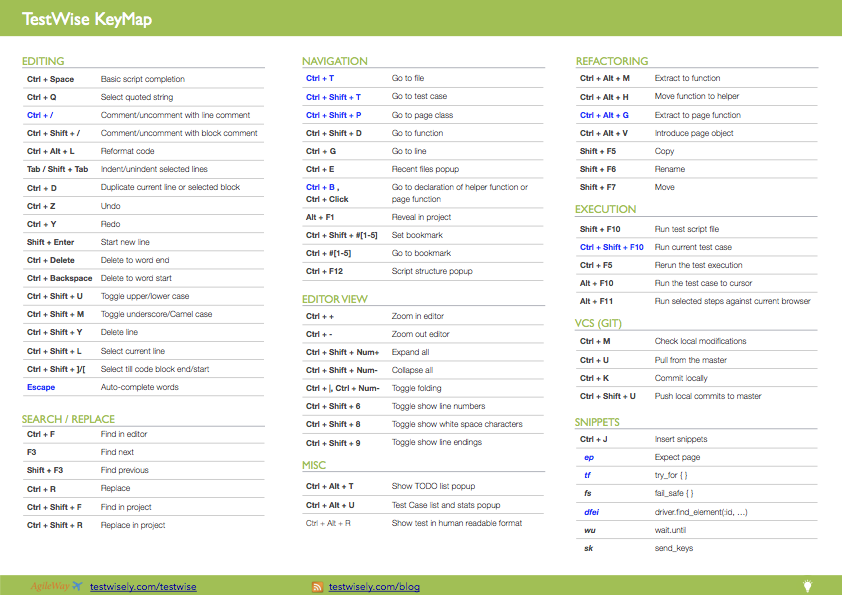This screenshot has height=595, width=842.
Task: Click the blue 'dfei' snippet
Action: point(591,512)
